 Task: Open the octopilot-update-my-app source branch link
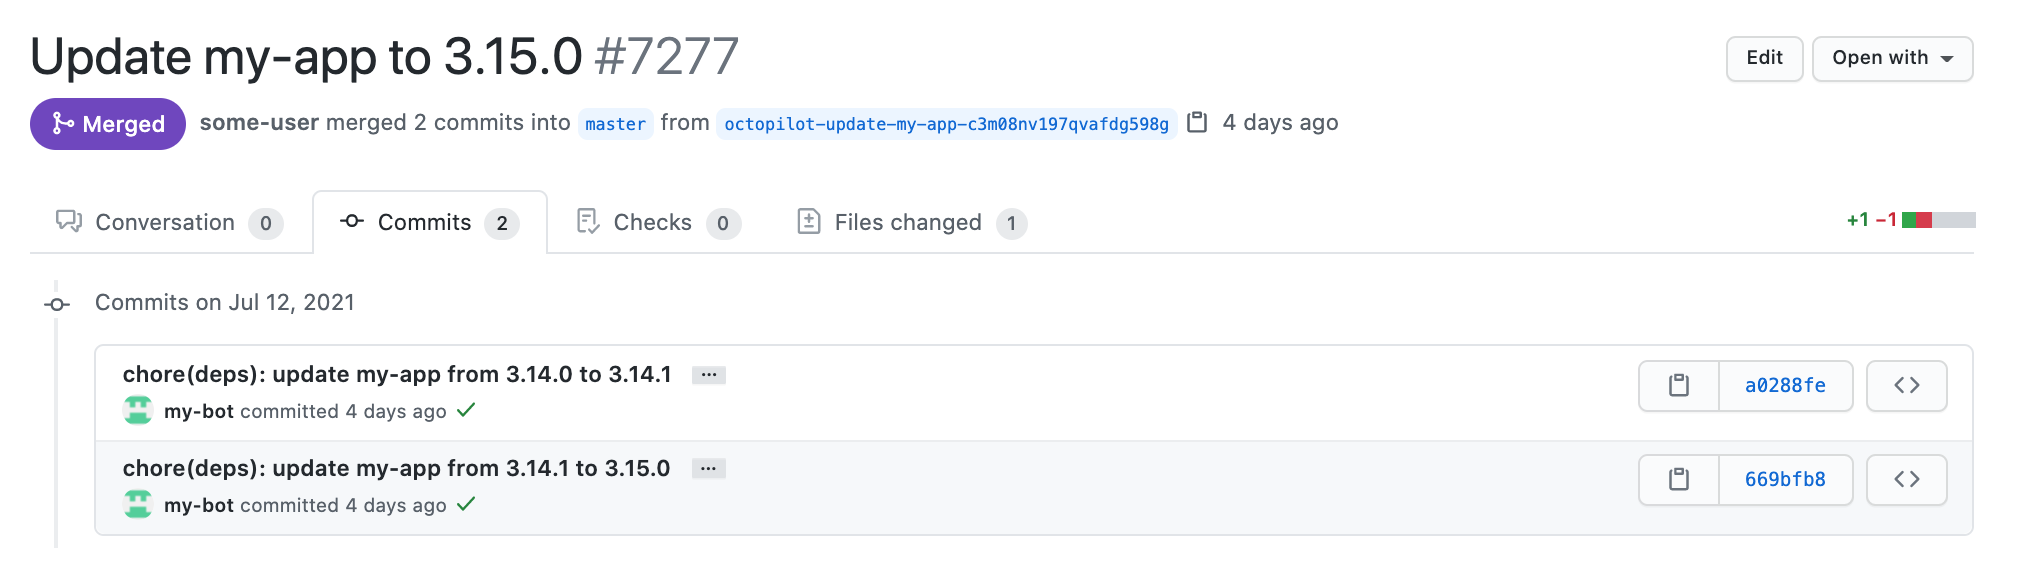(946, 124)
